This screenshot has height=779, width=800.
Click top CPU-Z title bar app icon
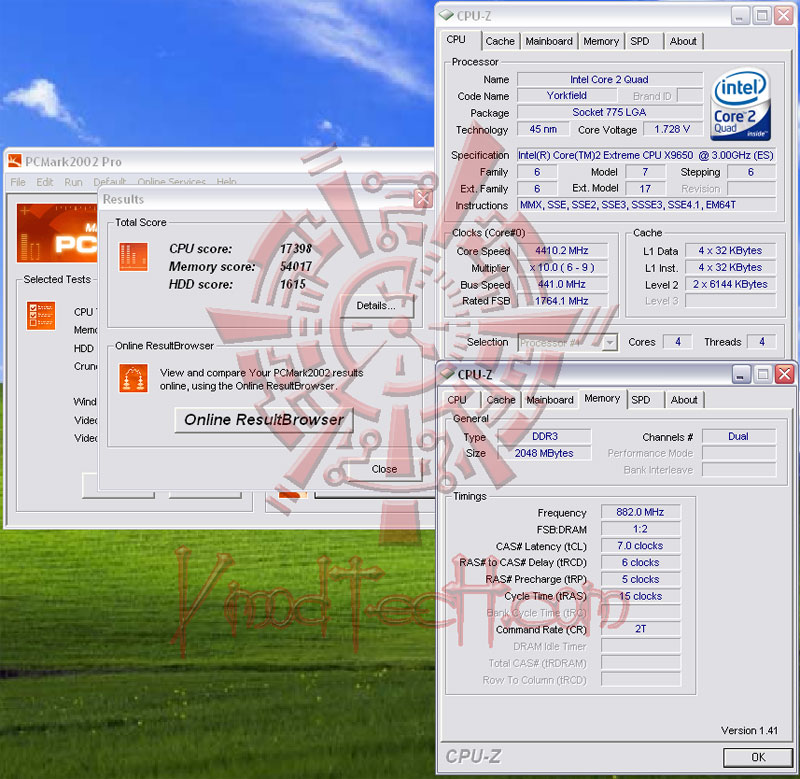click(x=446, y=15)
